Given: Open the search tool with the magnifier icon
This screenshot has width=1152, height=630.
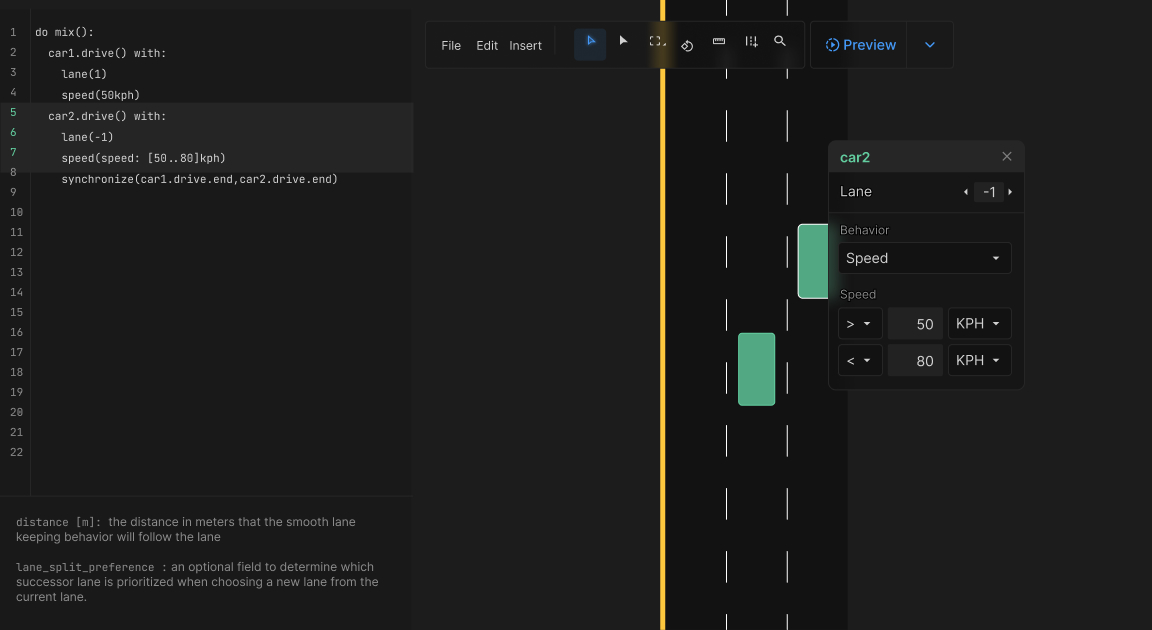Looking at the screenshot, I should tap(780, 42).
